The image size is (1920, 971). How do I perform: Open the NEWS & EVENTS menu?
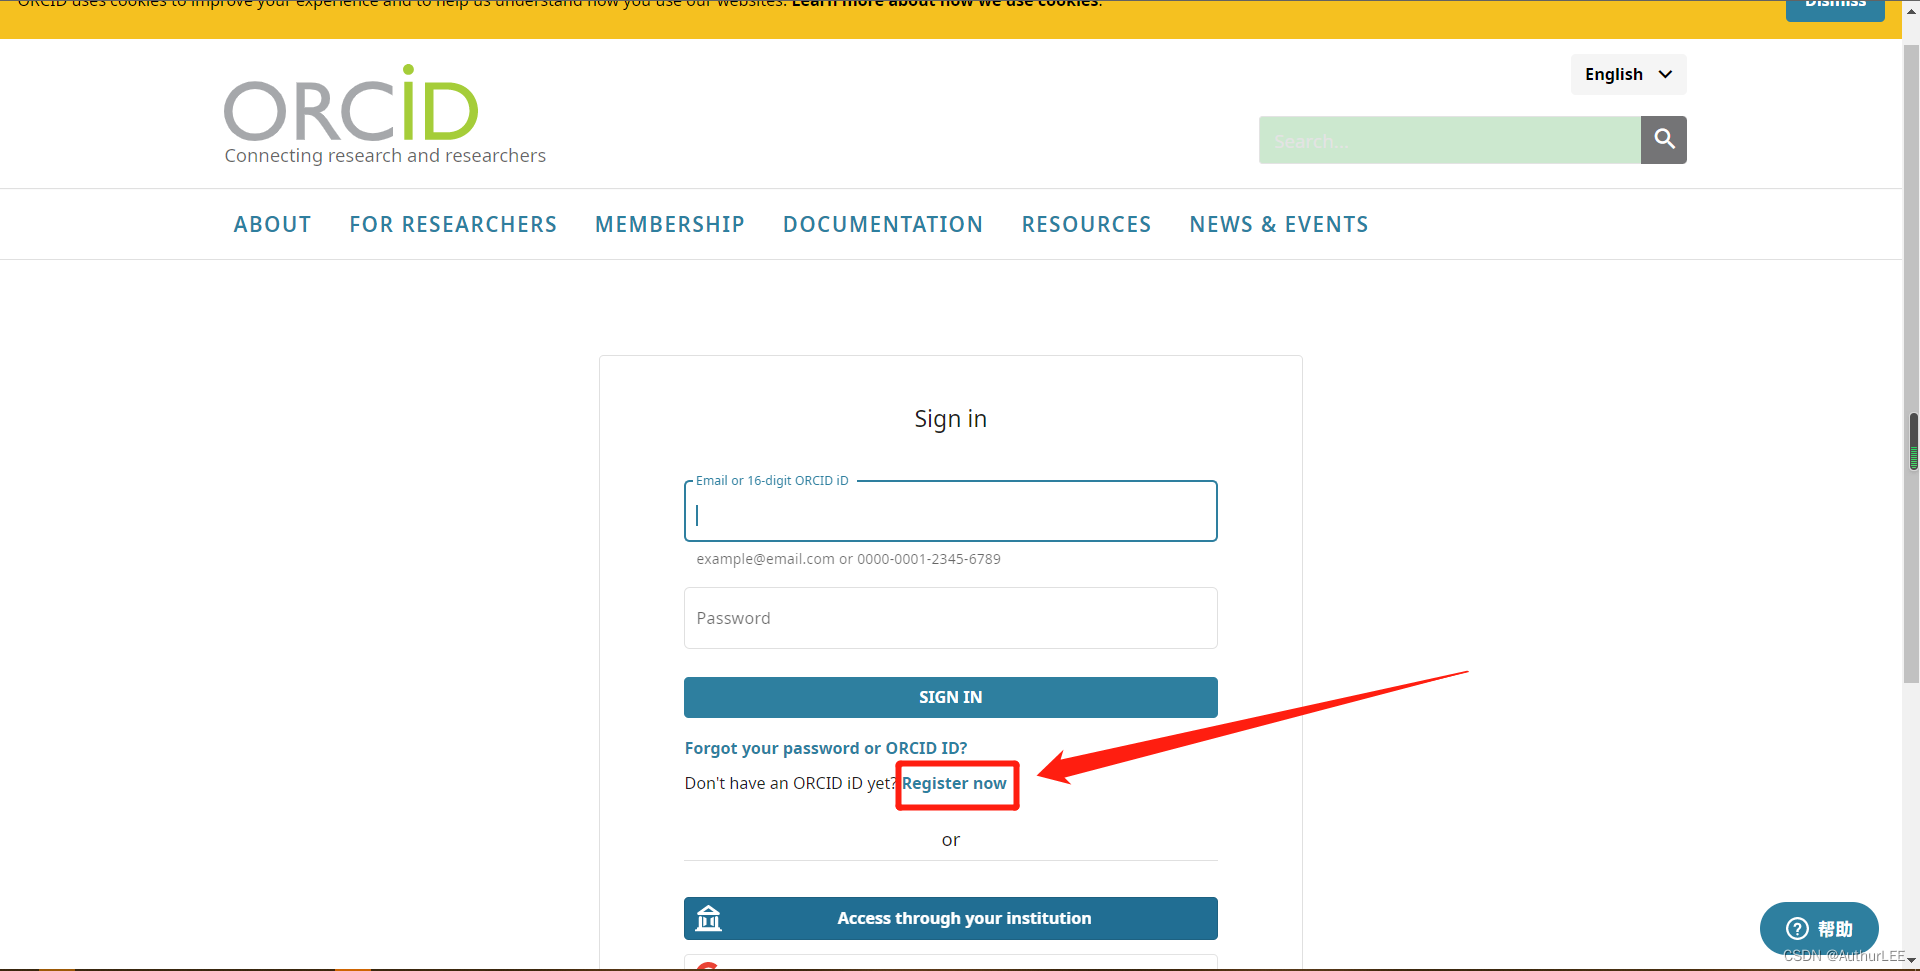click(x=1279, y=225)
